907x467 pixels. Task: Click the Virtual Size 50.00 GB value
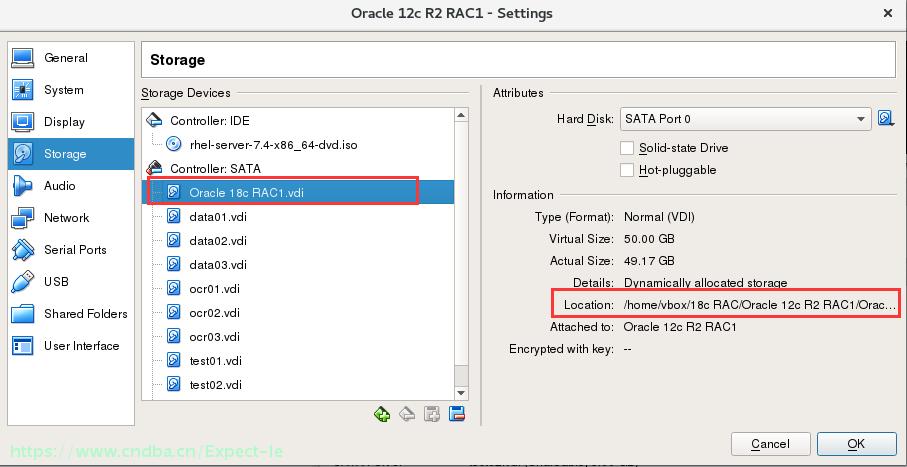(649, 239)
